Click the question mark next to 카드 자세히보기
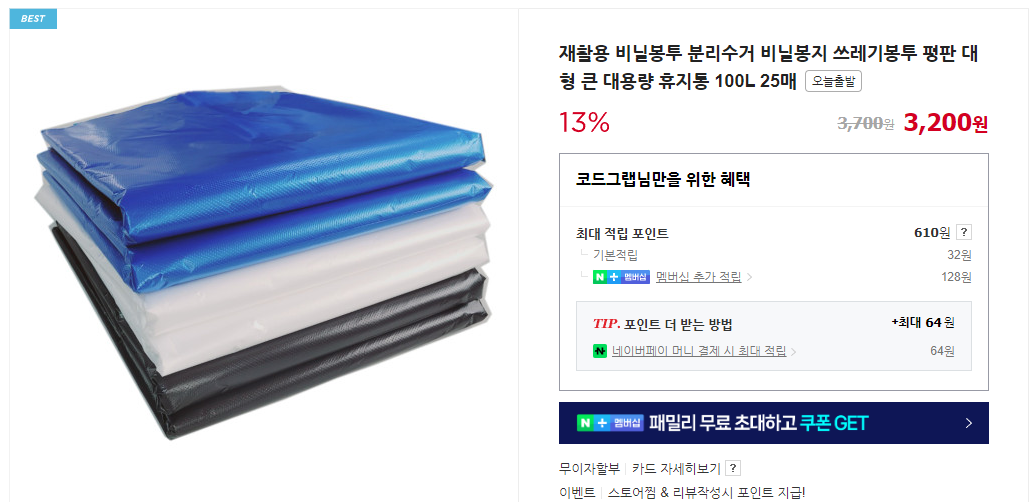Viewport: 1036px width, 502px height. click(x=733, y=468)
